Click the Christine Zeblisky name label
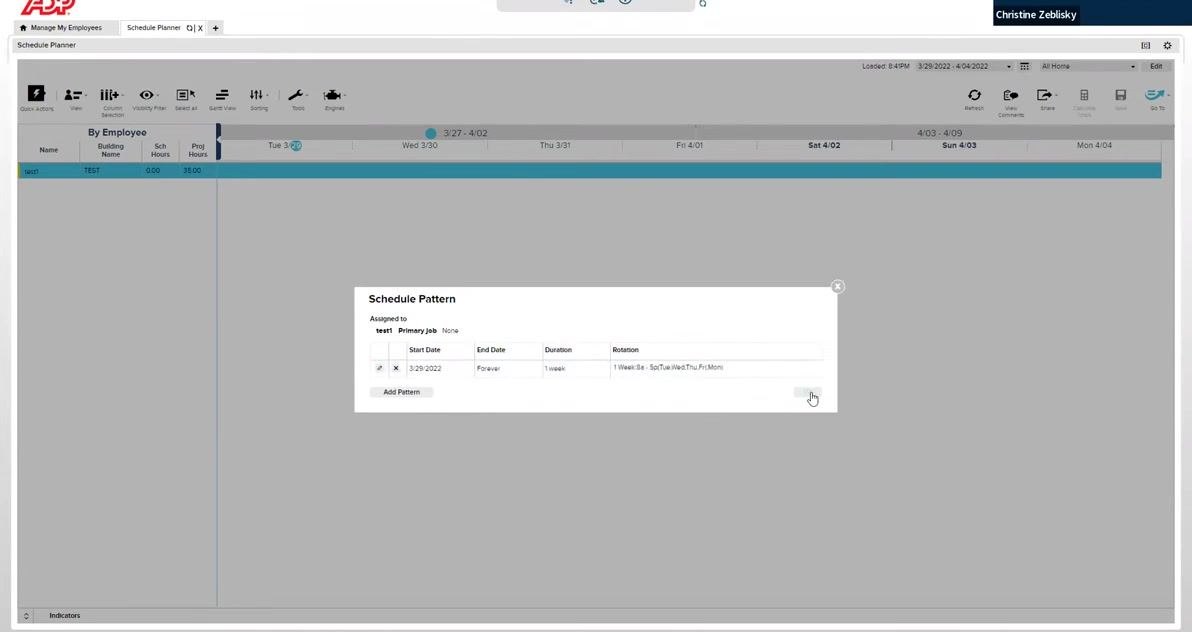This screenshot has height=632, width=1192. click(x=1035, y=14)
